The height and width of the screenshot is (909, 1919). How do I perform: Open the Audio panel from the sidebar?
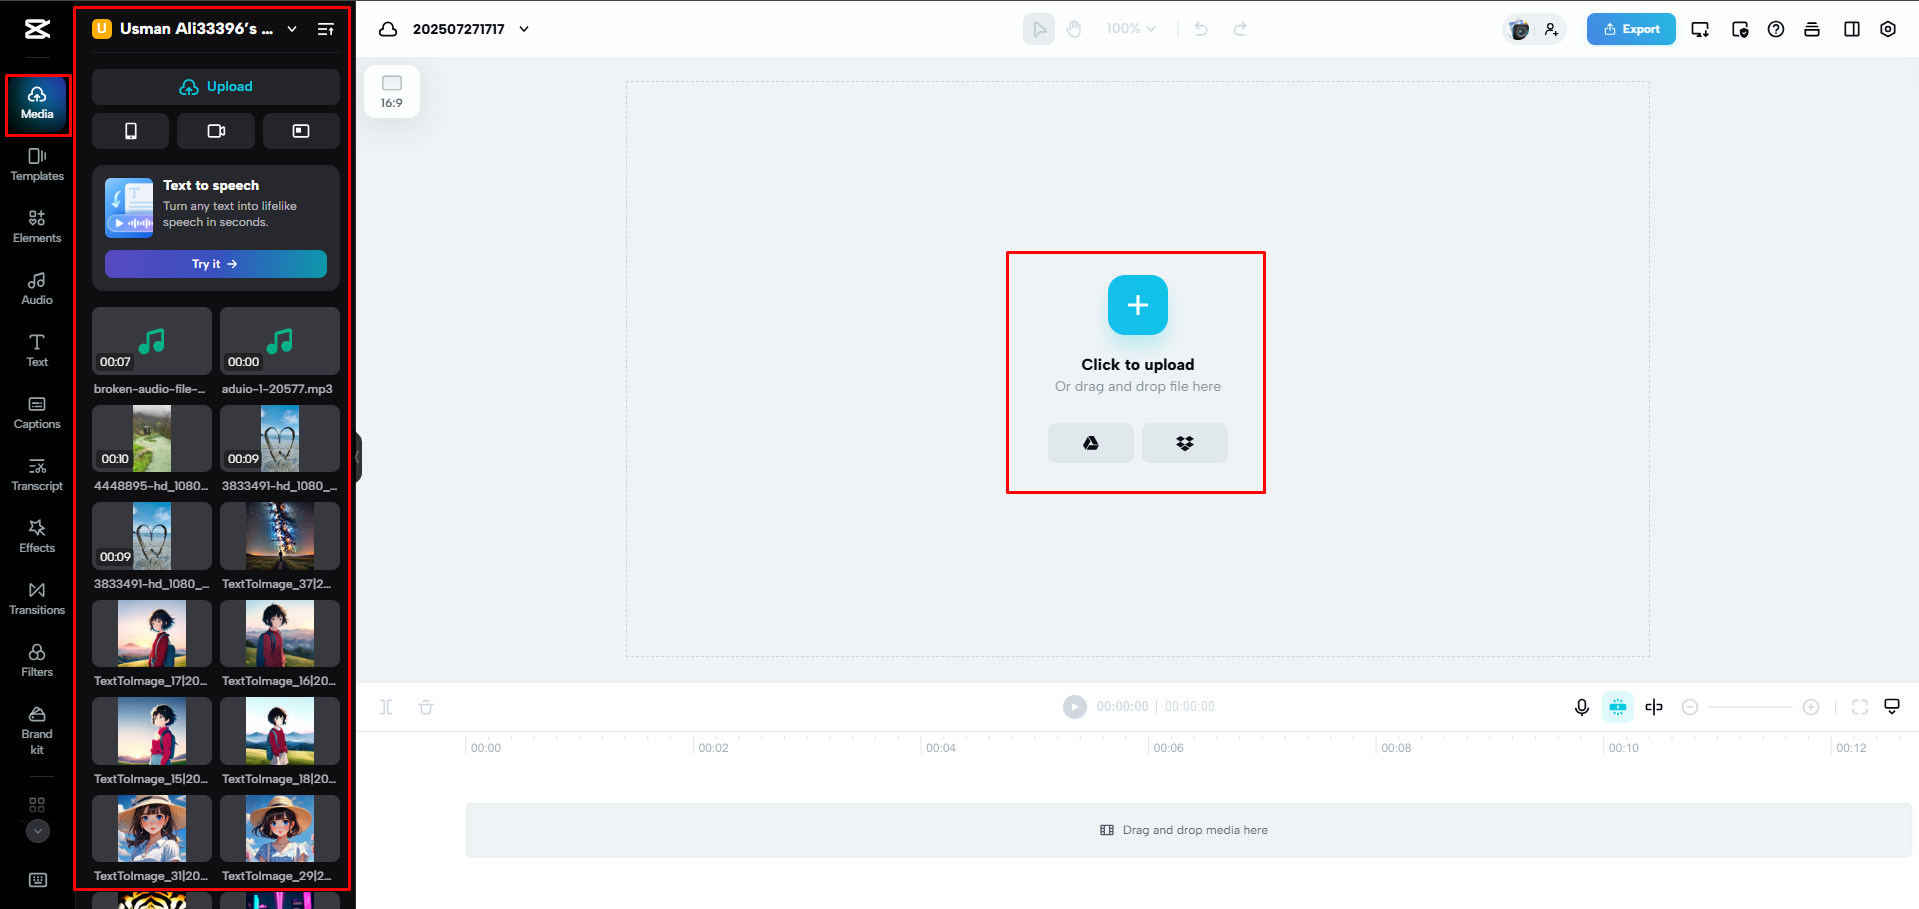[x=37, y=288]
